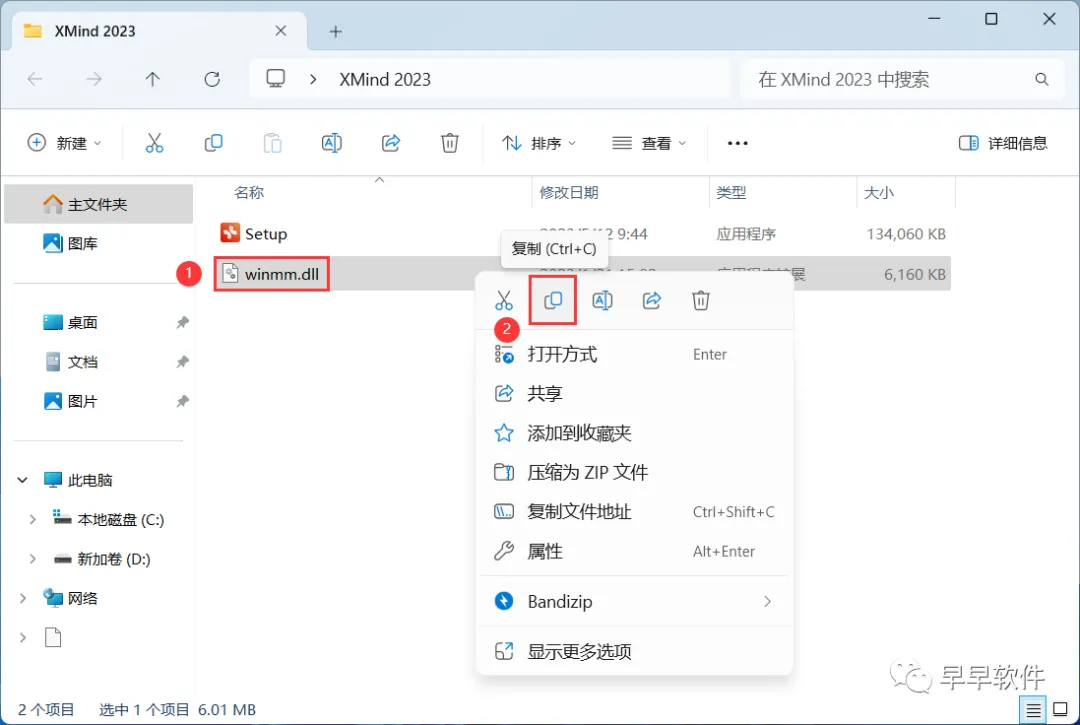Refresh the current folder
The image size is (1080, 725).
click(212, 79)
